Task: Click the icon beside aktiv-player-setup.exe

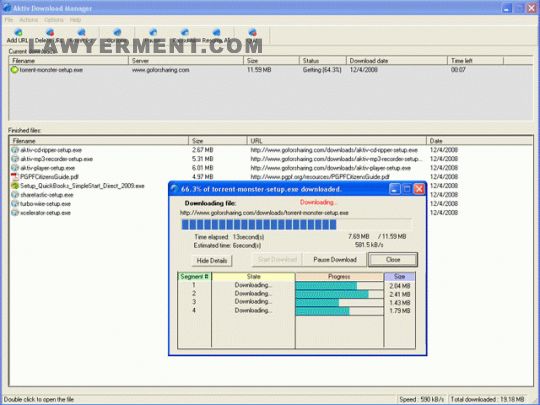Action: click(x=15, y=168)
